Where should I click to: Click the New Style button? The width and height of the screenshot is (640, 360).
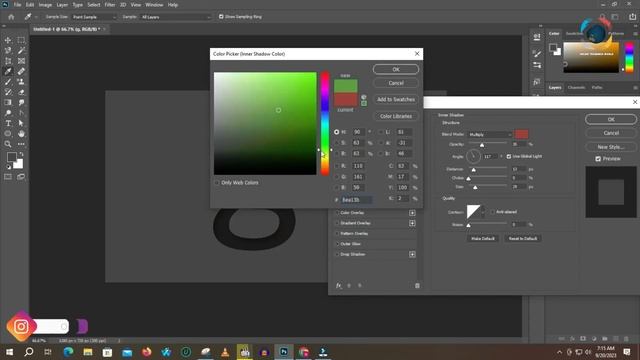click(x=611, y=147)
